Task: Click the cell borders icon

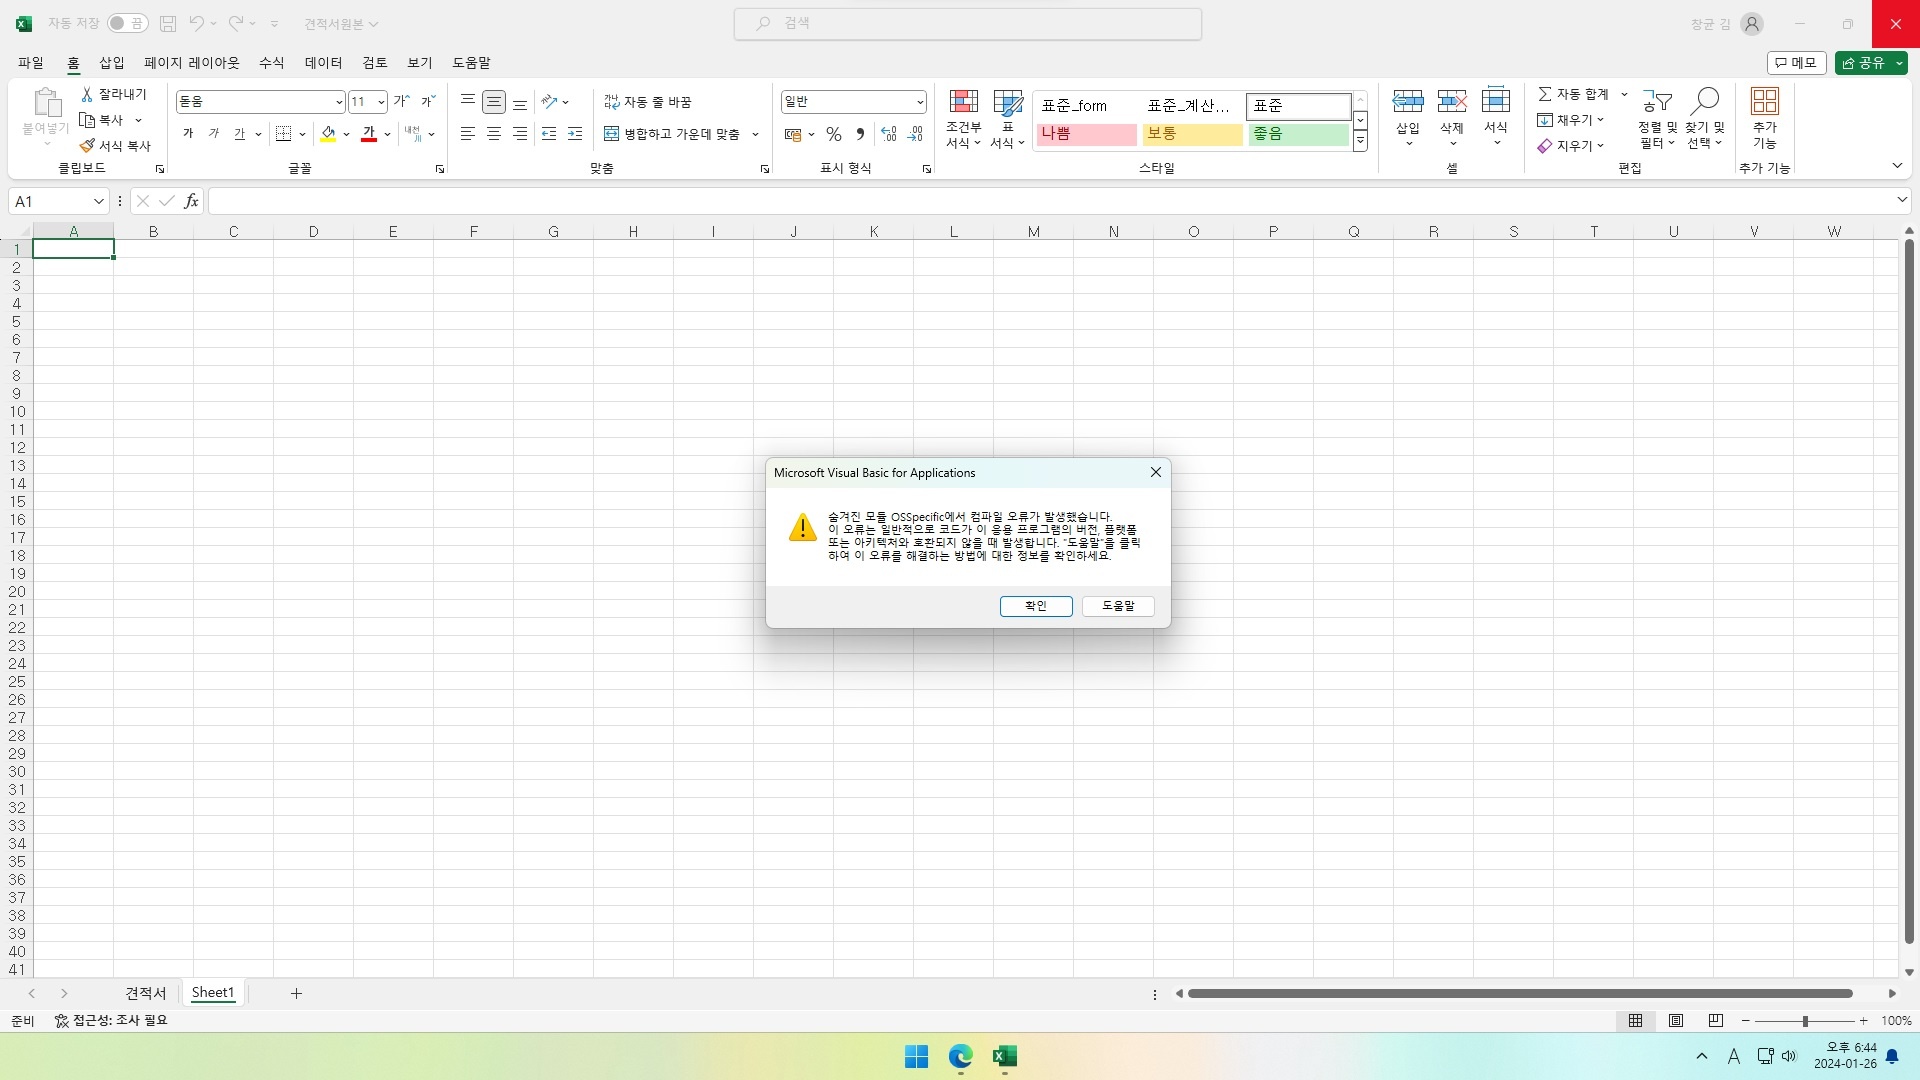Action: [x=284, y=134]
